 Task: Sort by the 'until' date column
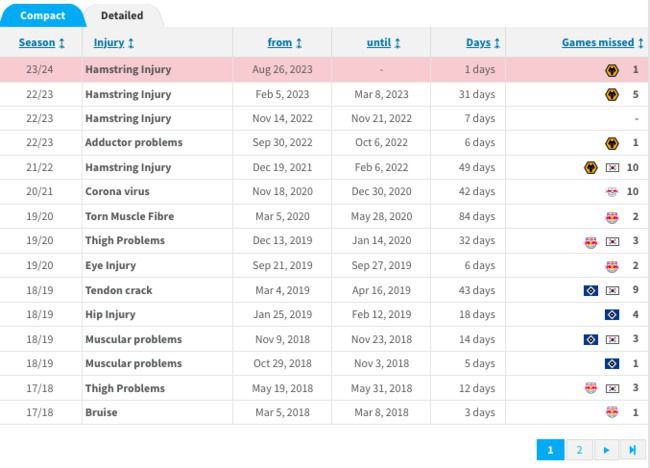tap(383, 43)
